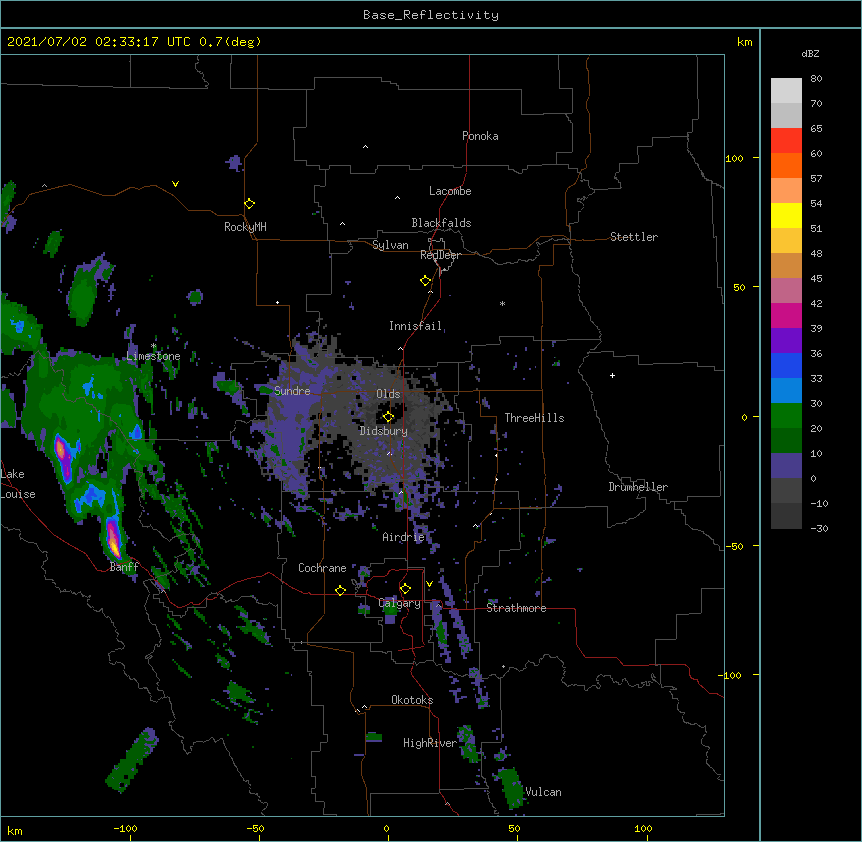Pick the light blue 30–33 dBZ legend swatch
862x842 pixels.
786,391
